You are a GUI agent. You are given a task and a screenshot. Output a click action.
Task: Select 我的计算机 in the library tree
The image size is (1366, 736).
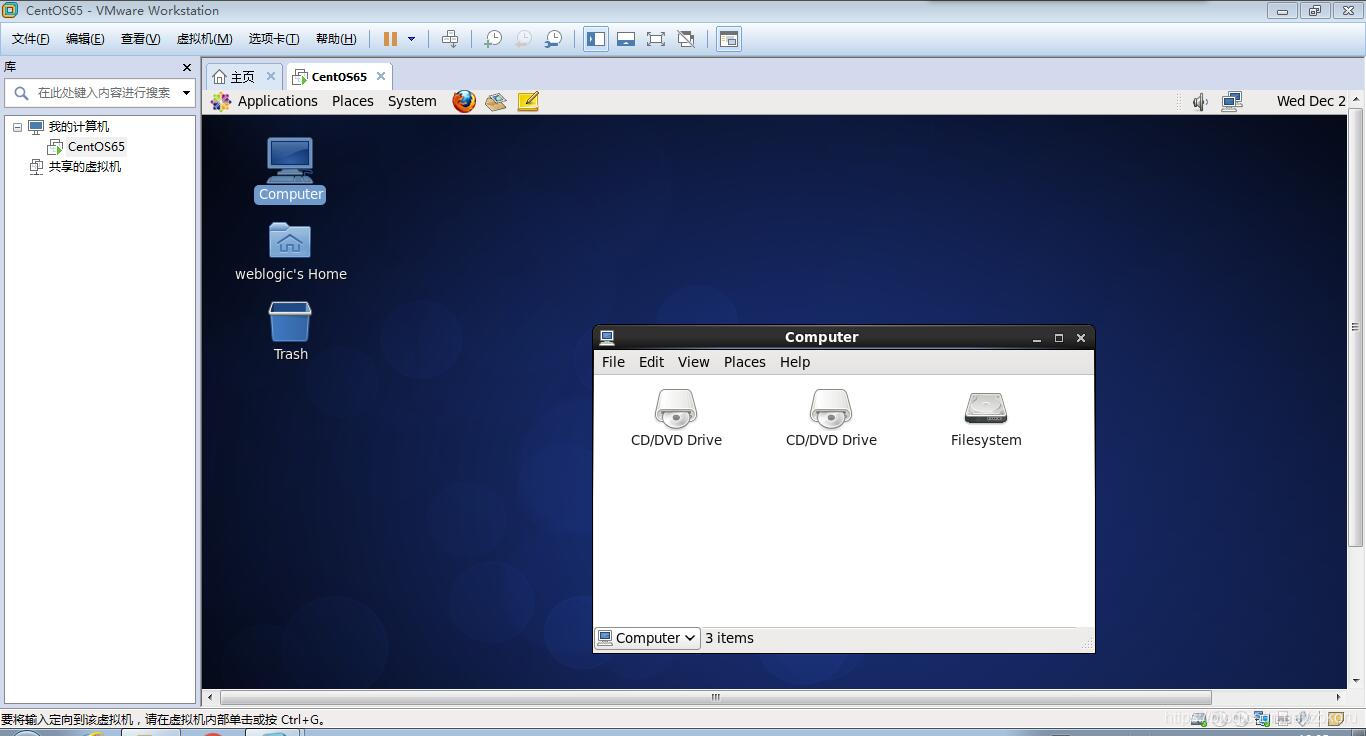[x=79, y=127]
